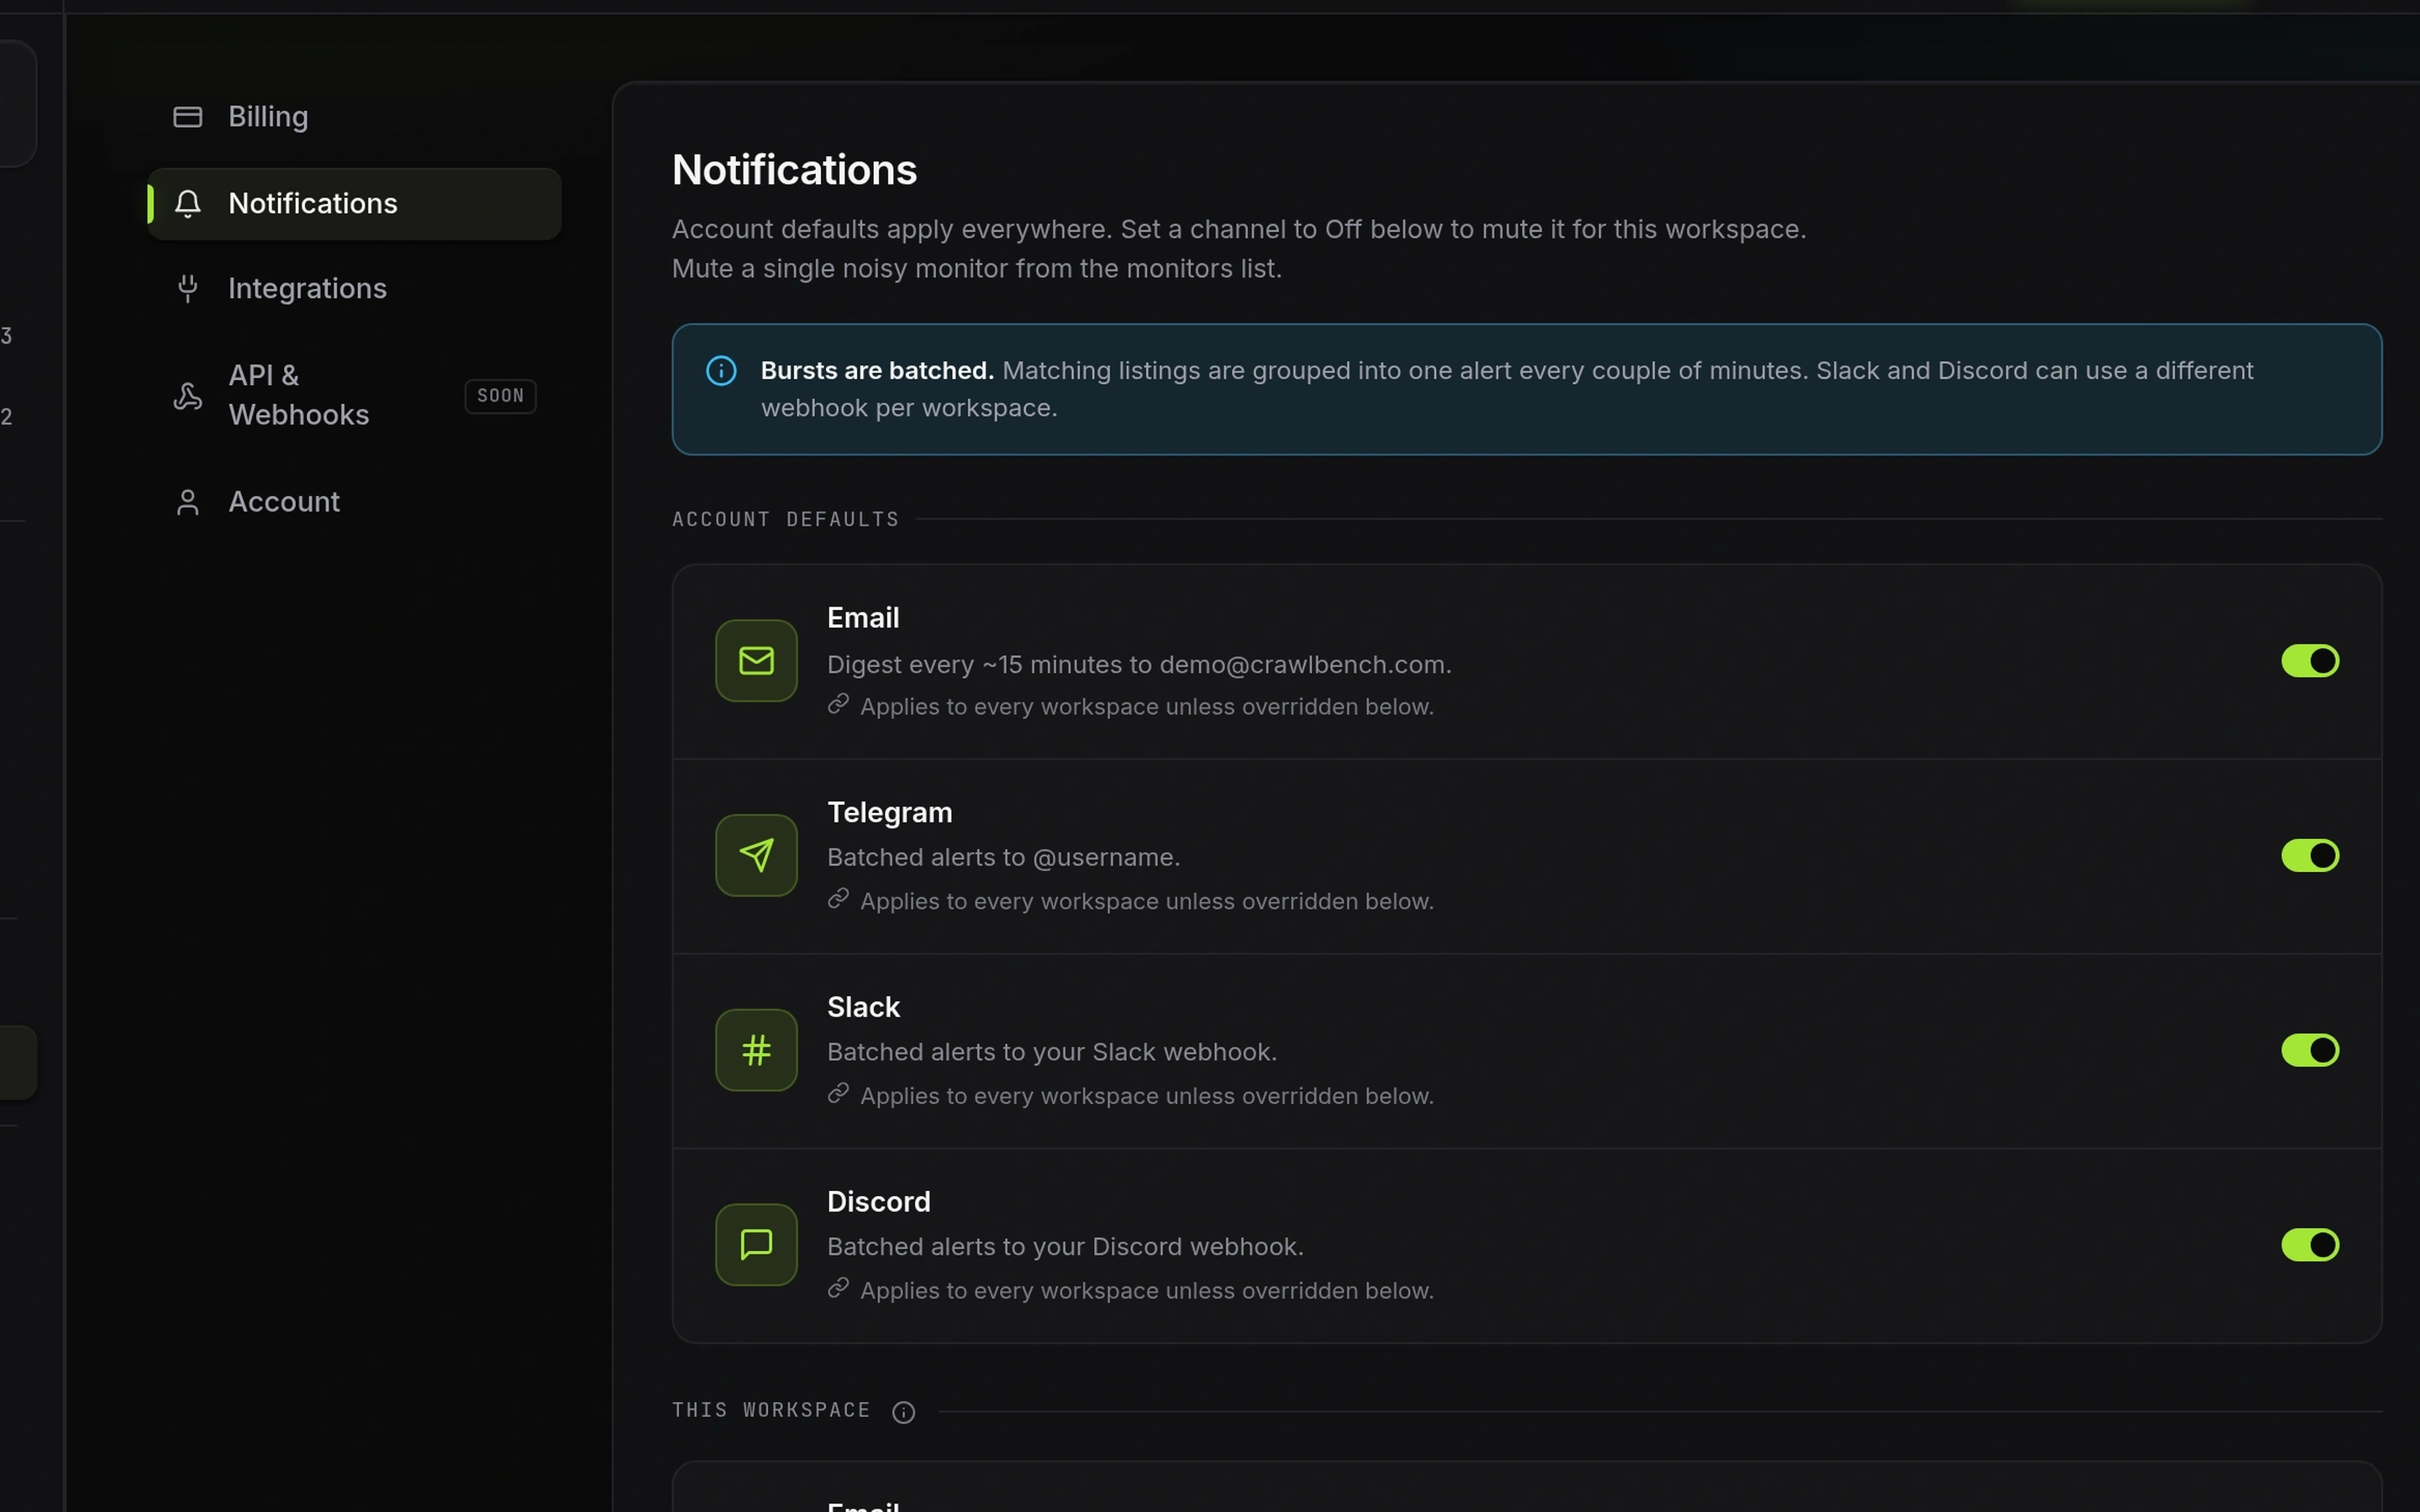Click the SOON badge on API & Webhooks
2420x1512 pixels.
point(500,396)
